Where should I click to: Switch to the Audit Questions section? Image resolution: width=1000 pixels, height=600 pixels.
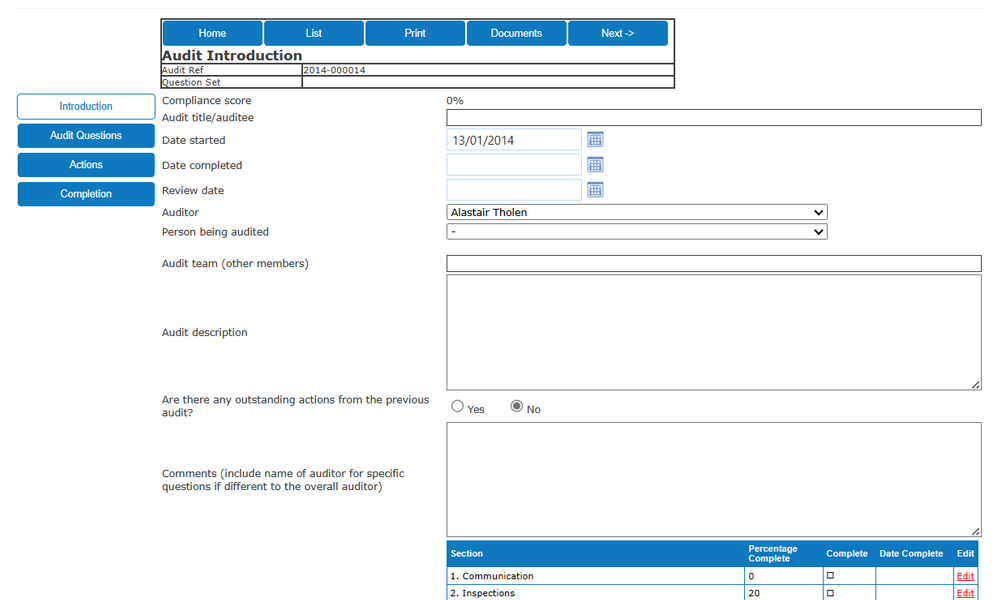click(x=85, y=135)
